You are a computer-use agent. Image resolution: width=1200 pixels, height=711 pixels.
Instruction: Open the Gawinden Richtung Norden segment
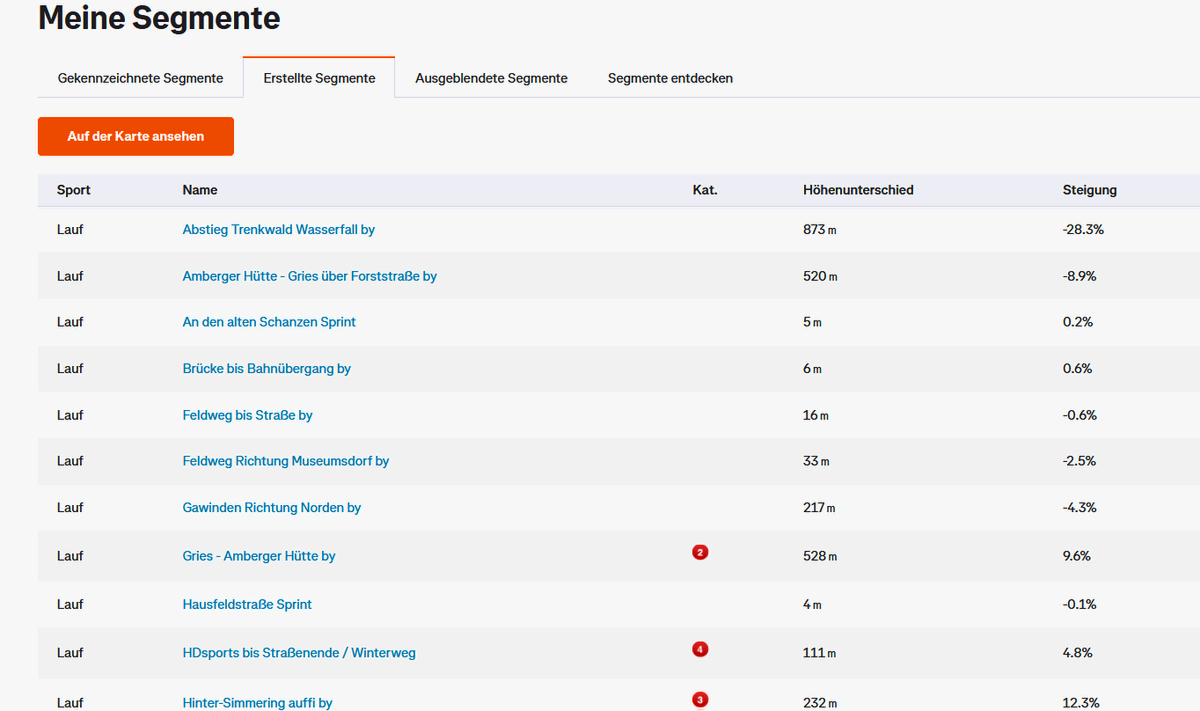[271, 507]
